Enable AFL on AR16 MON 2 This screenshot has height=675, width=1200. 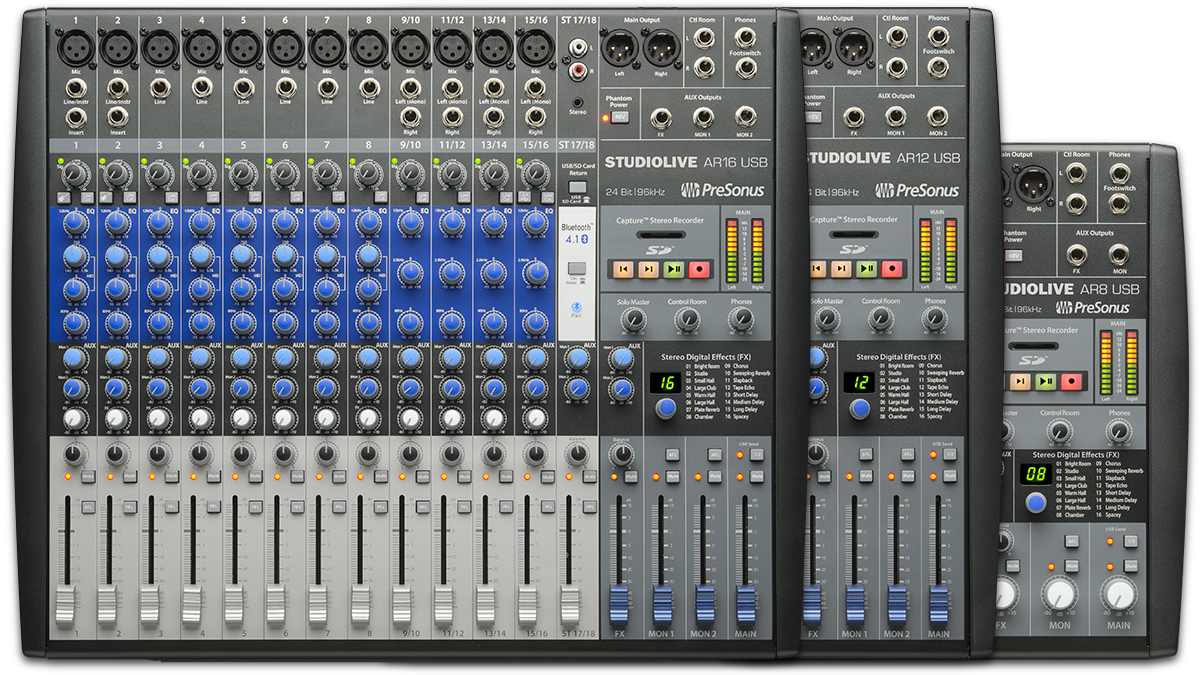coord(713,454)
